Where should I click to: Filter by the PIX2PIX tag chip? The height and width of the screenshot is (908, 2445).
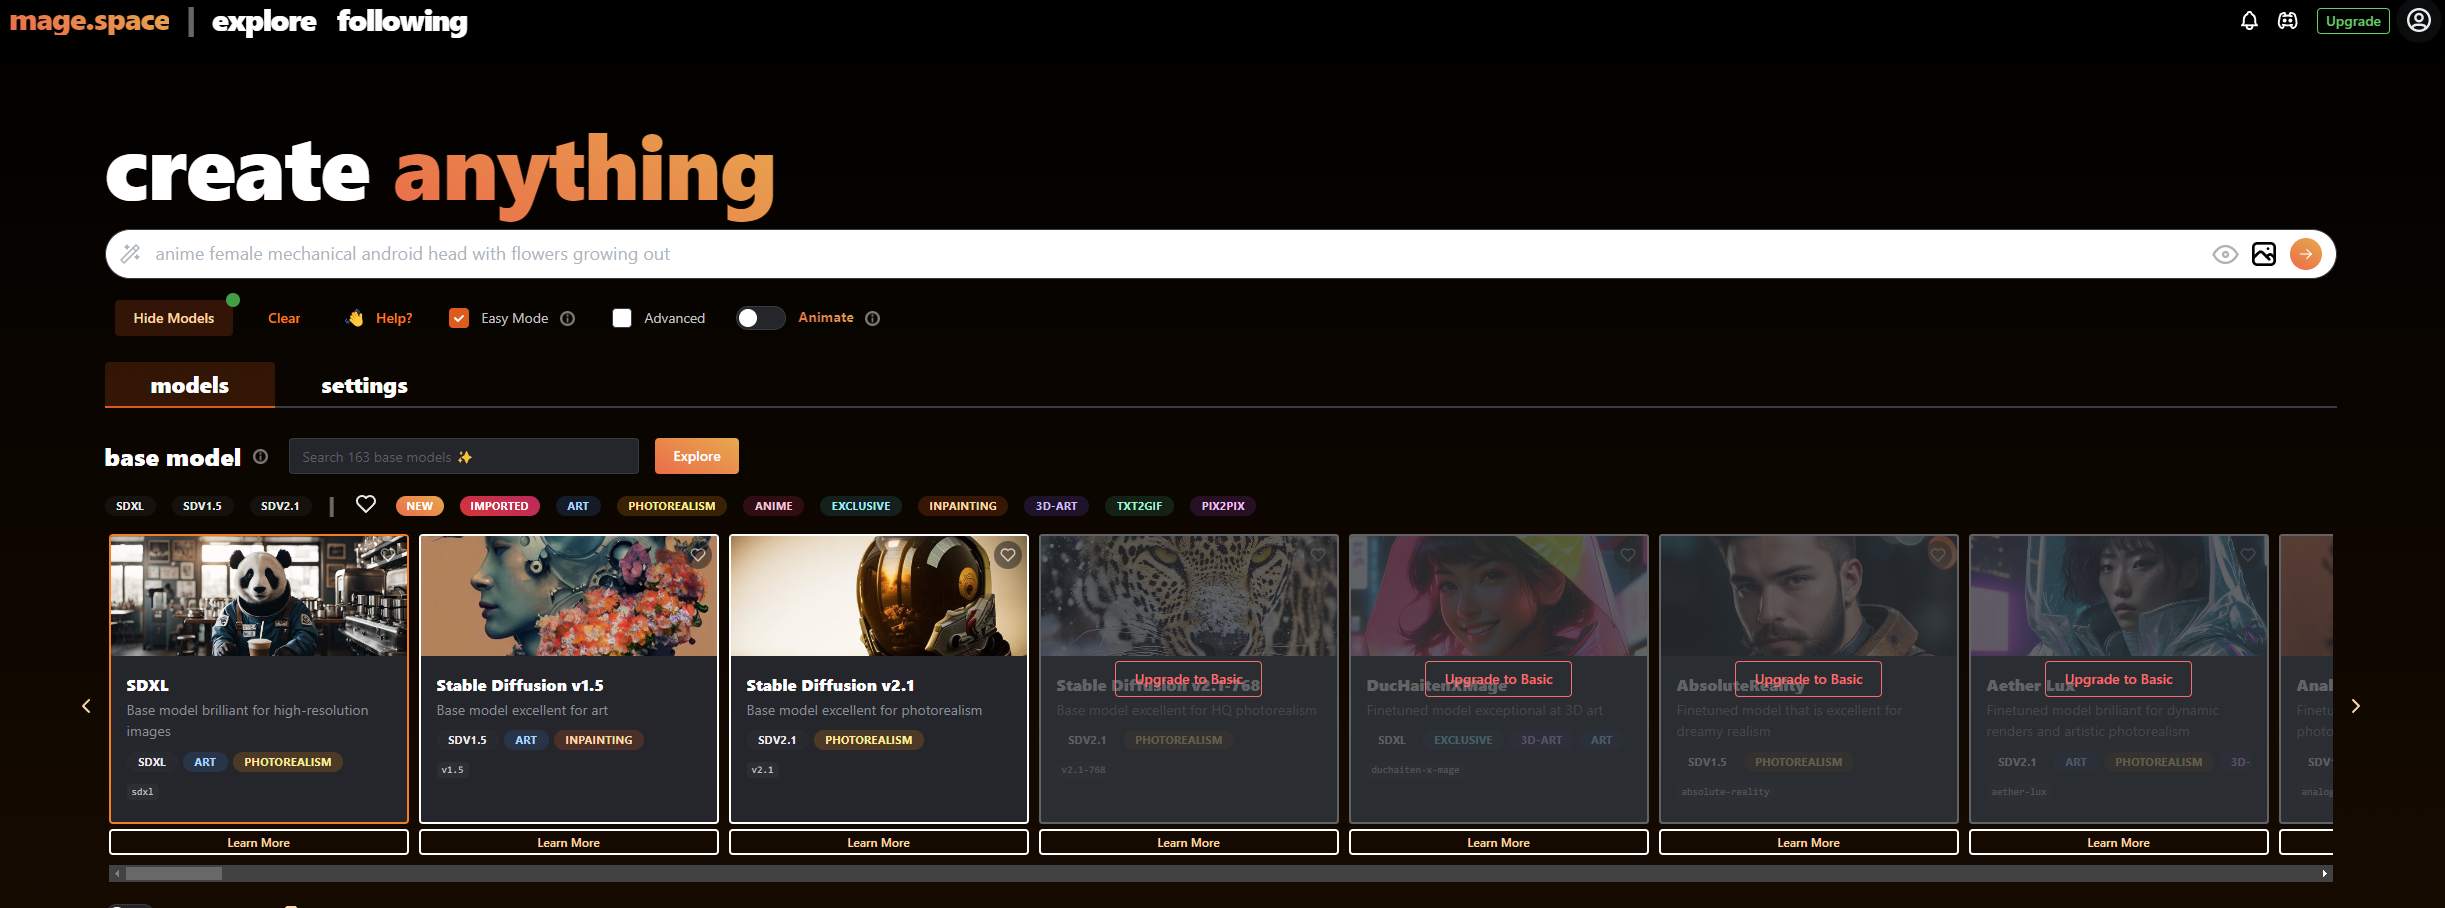pos(1223,506)
